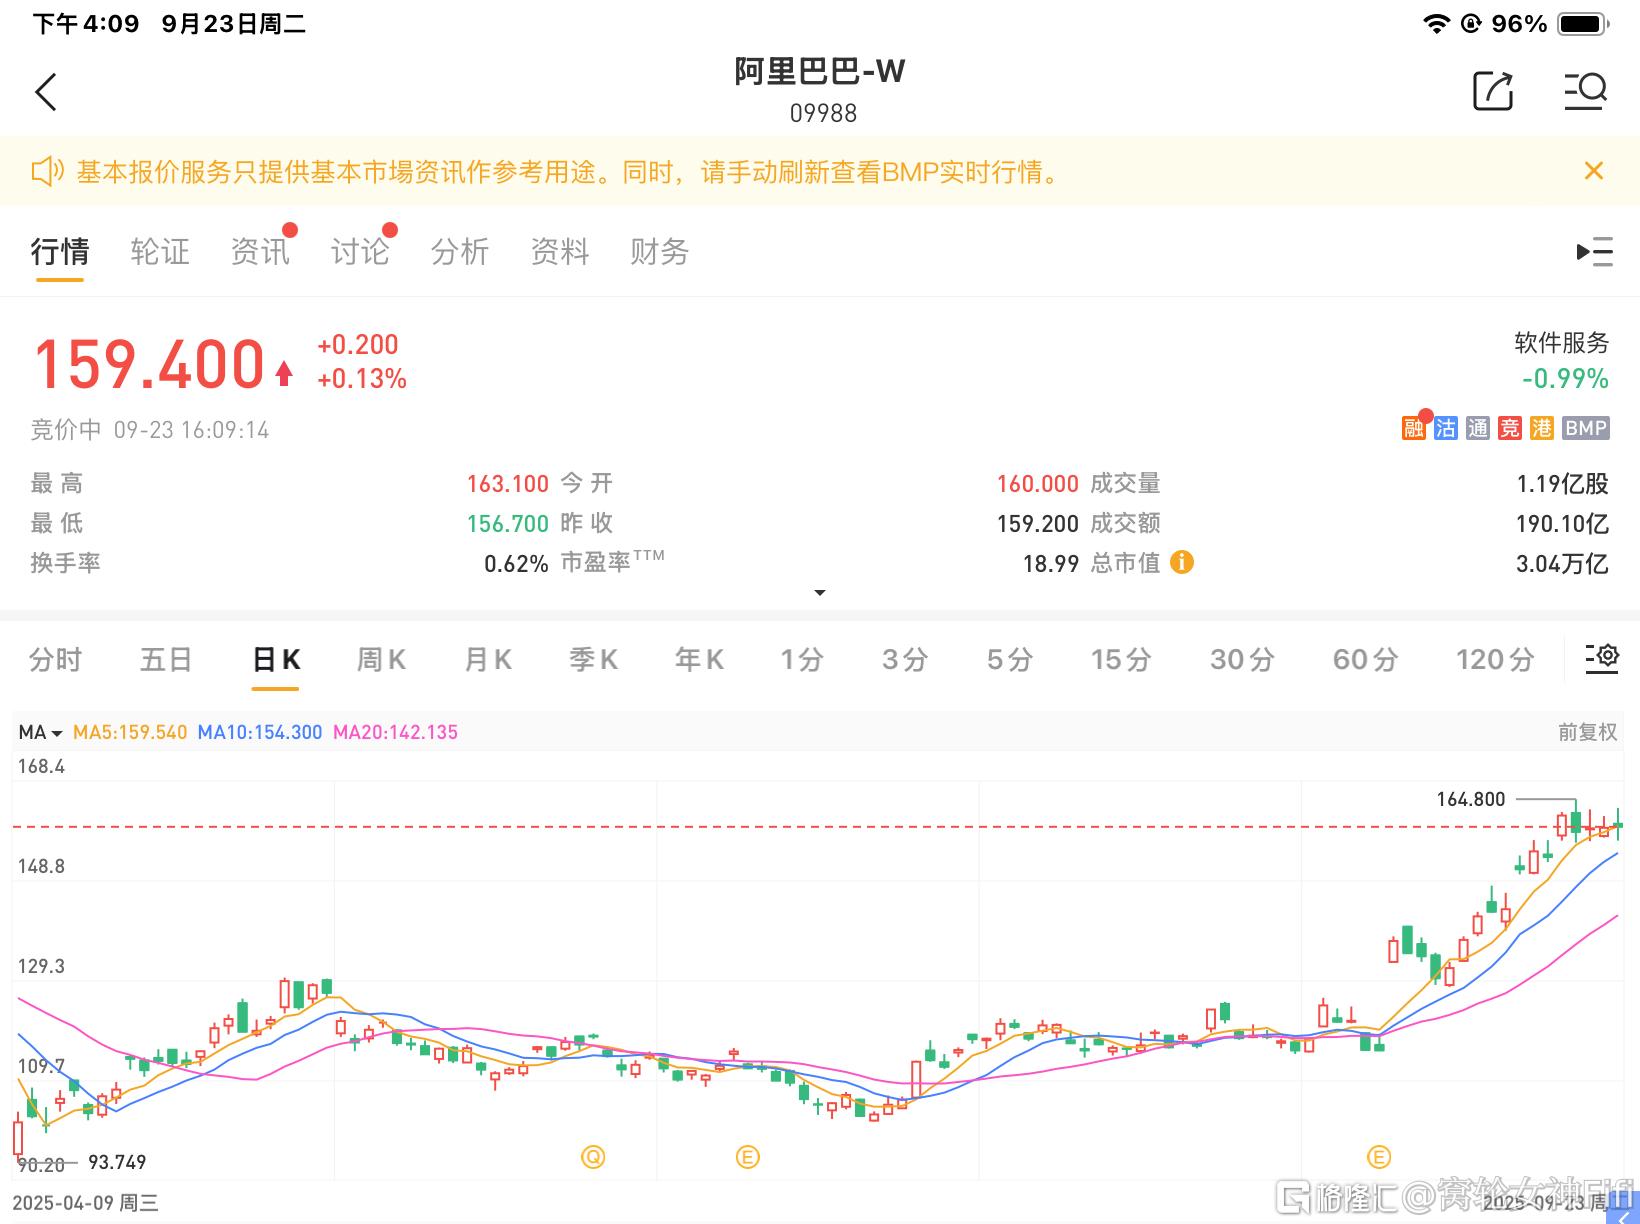Open the 软件服务 sector link
1640x1224 pixels.
click(1561, 343)
